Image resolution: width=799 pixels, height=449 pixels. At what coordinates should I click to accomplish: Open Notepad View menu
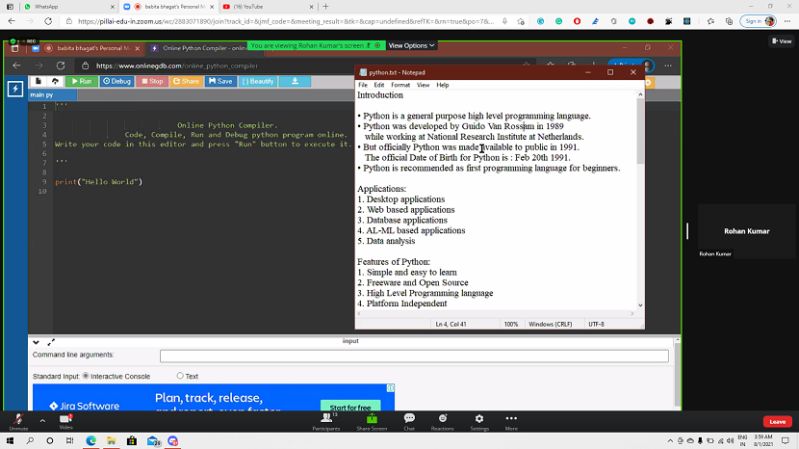423,85
